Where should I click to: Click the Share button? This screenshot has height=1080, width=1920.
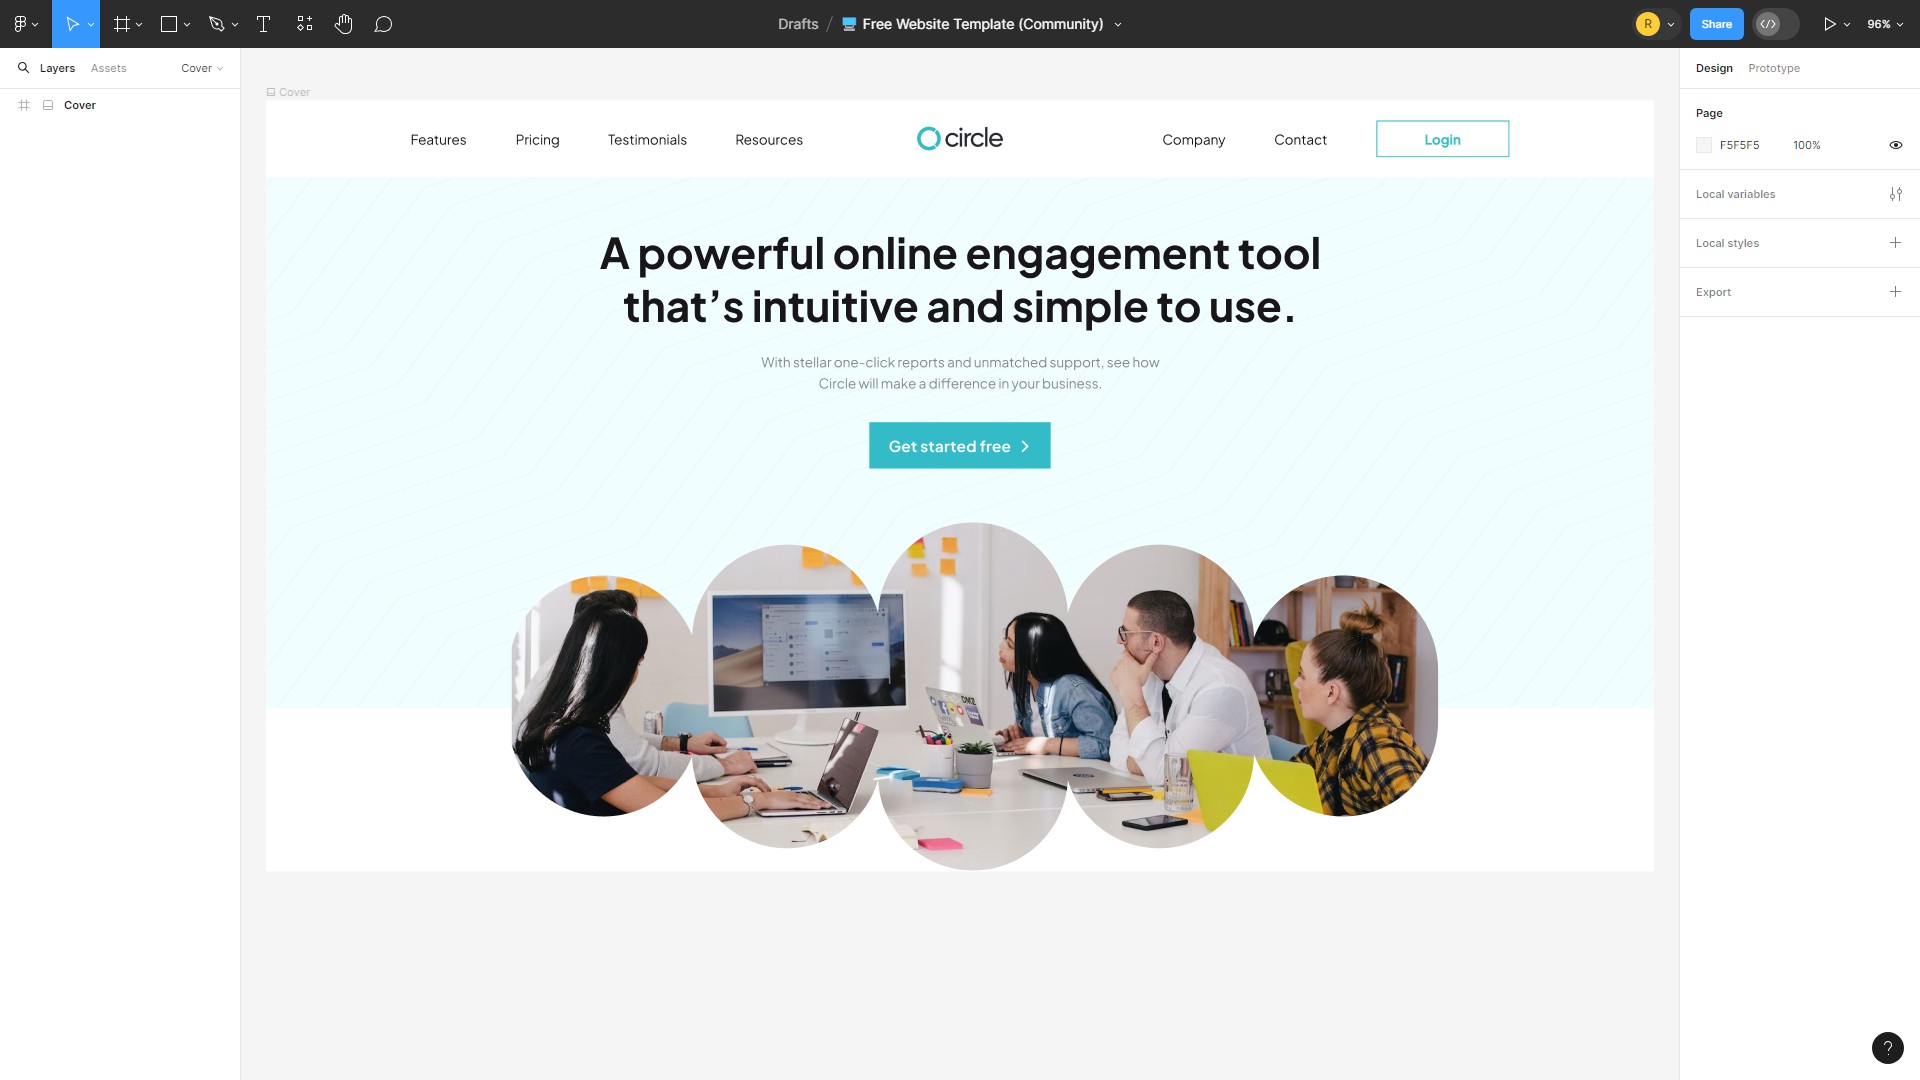pyautogui.click(x=1716, y=24)
